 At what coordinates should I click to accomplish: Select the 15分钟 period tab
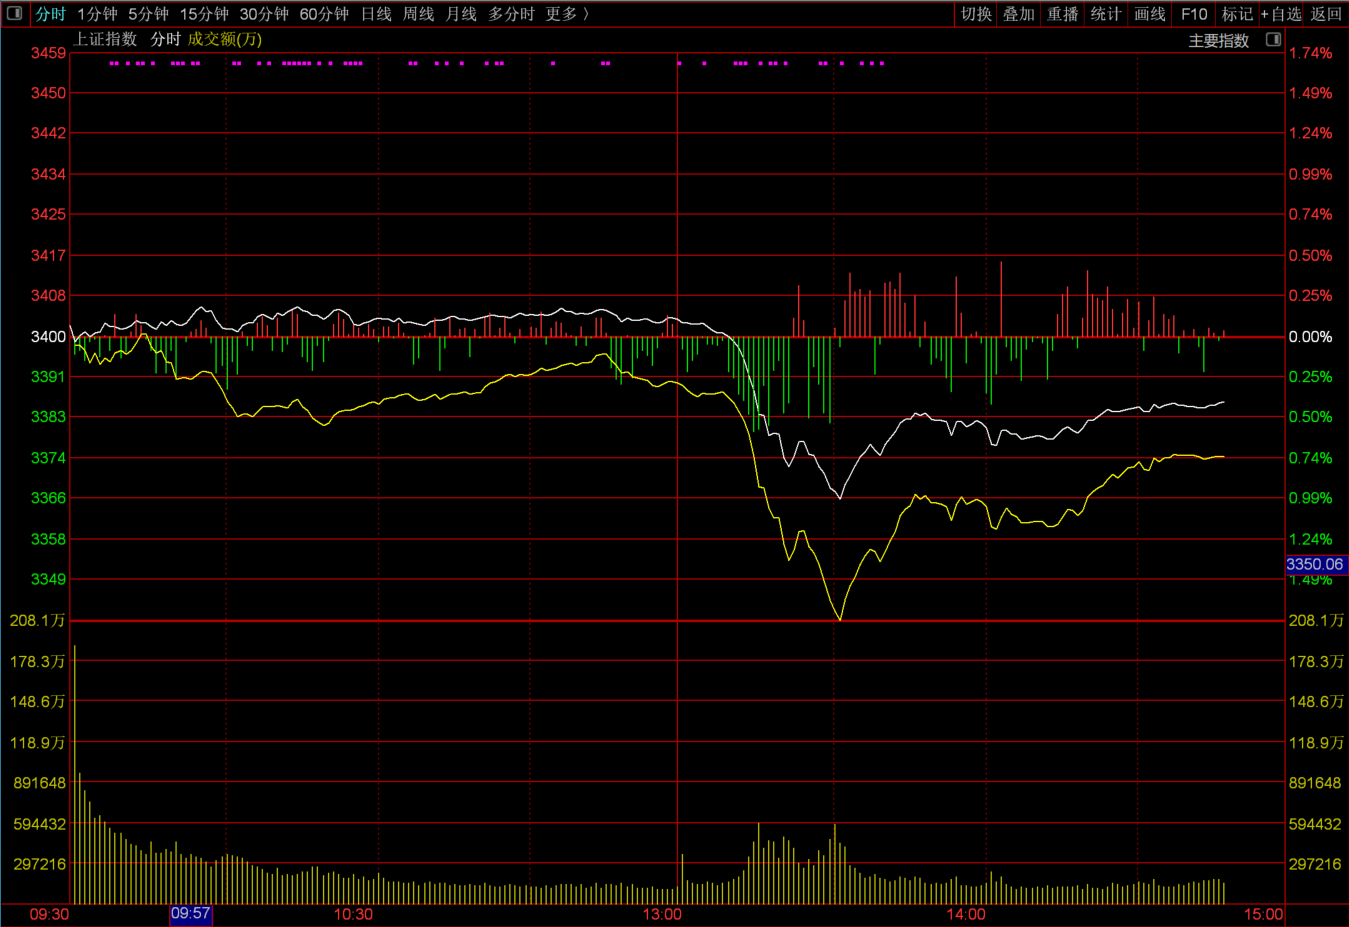[x=204, y=14]
